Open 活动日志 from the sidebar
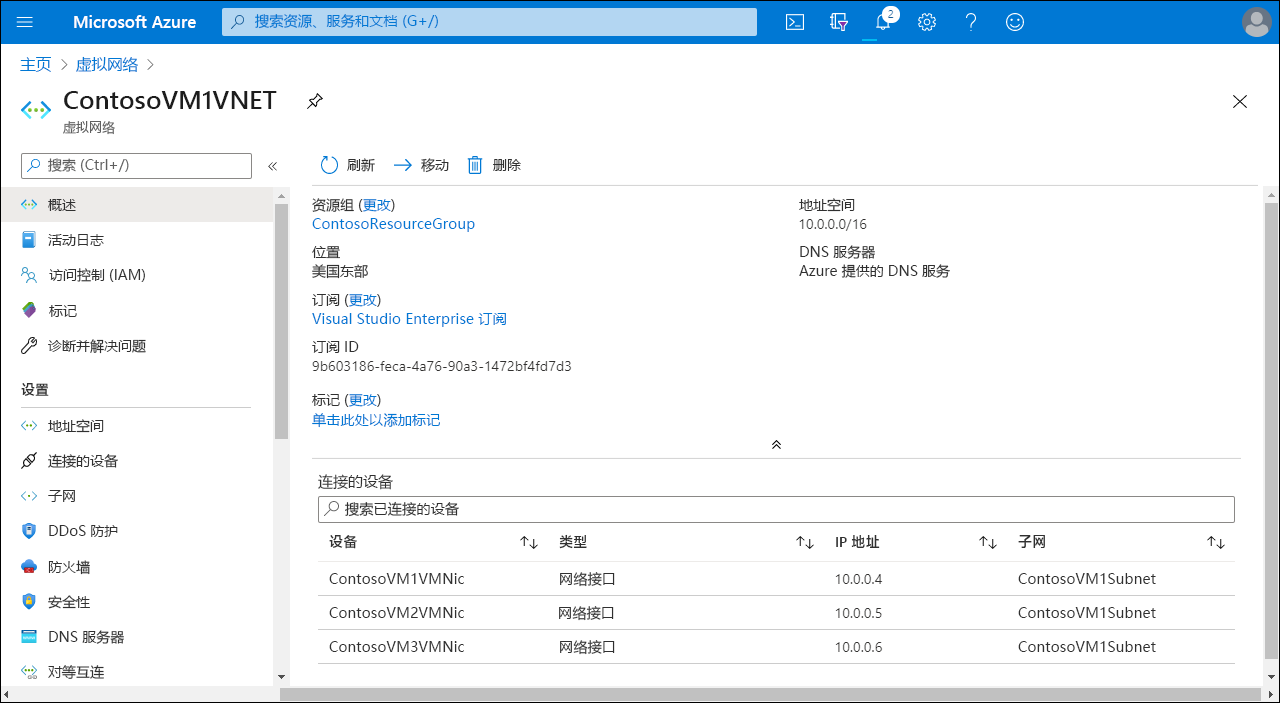The height and width of the screenshot is (703, 1280). [x=70, y=239]
